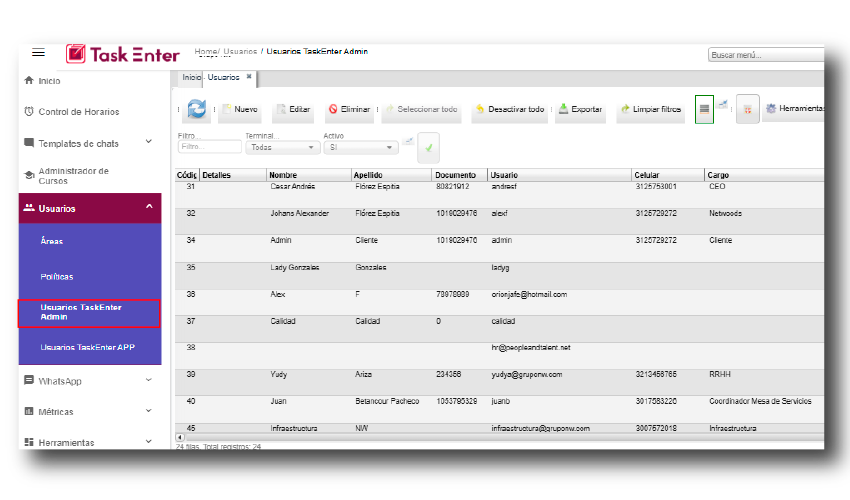Select Usuarios TaskEnter APP in sidebar
850x500 pixels.
pos(88,347)
